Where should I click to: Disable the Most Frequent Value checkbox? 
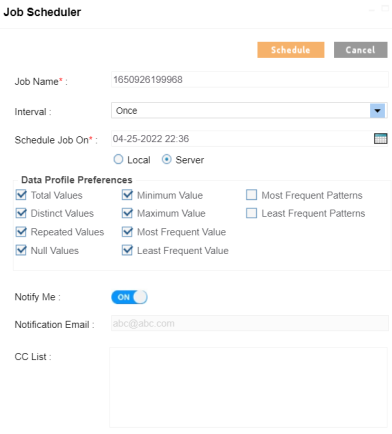pyautogui.click(x=127, y=232)
